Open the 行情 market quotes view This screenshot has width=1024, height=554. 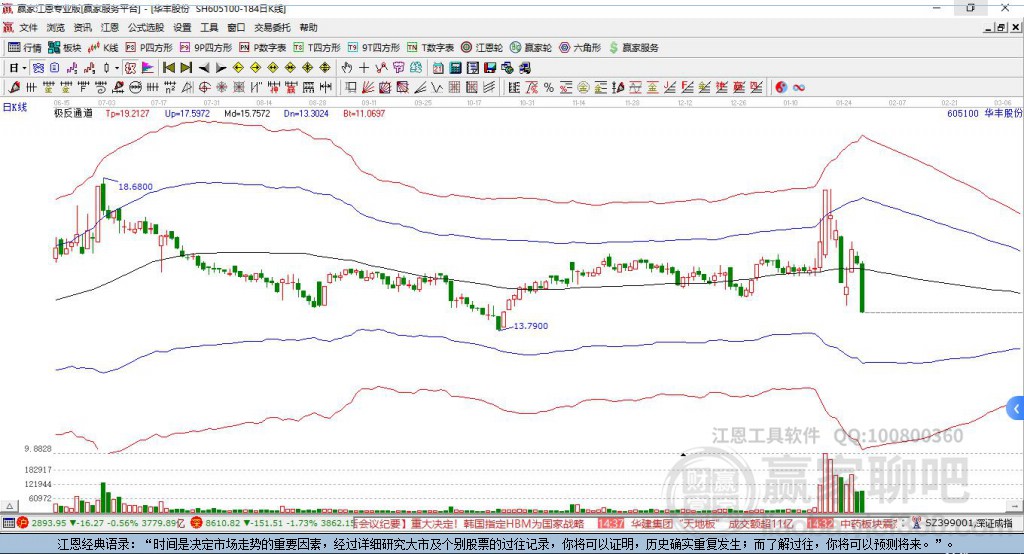pyautogui.click(x=25, y=47)
